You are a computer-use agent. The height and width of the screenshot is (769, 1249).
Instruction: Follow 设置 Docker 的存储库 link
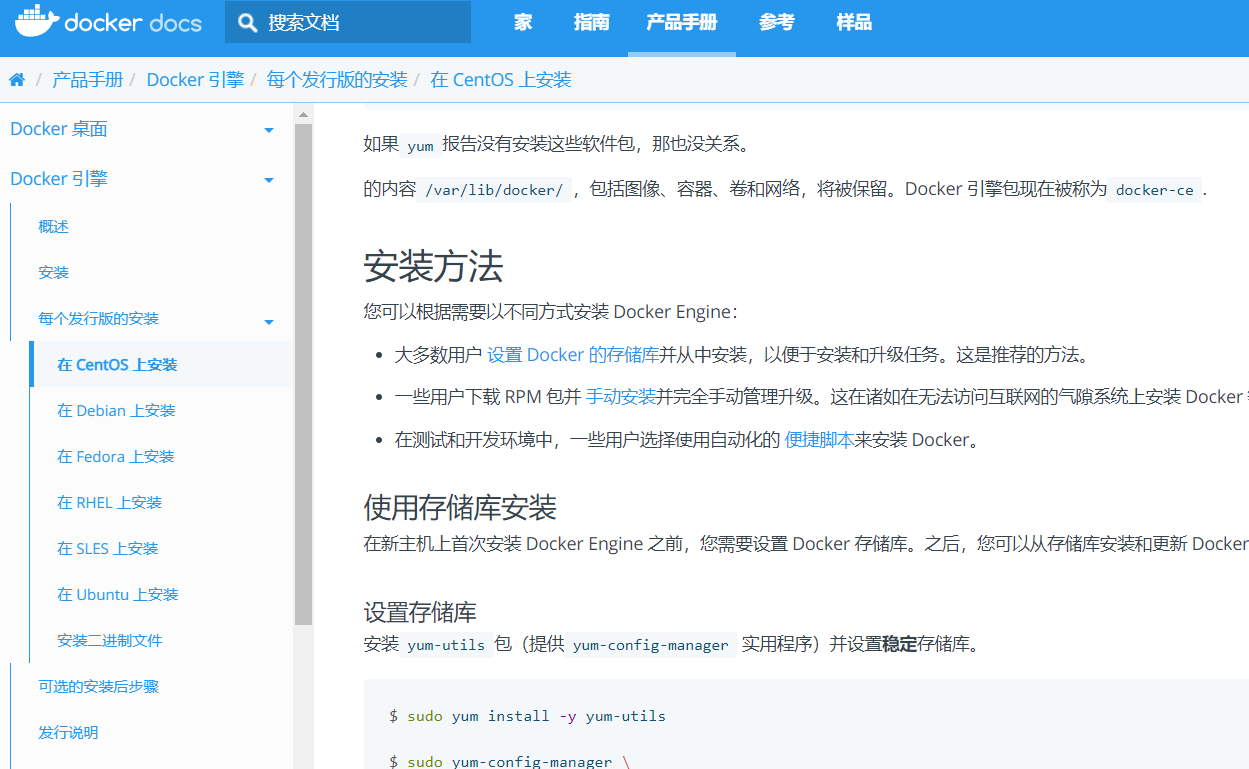pos(573,355)
